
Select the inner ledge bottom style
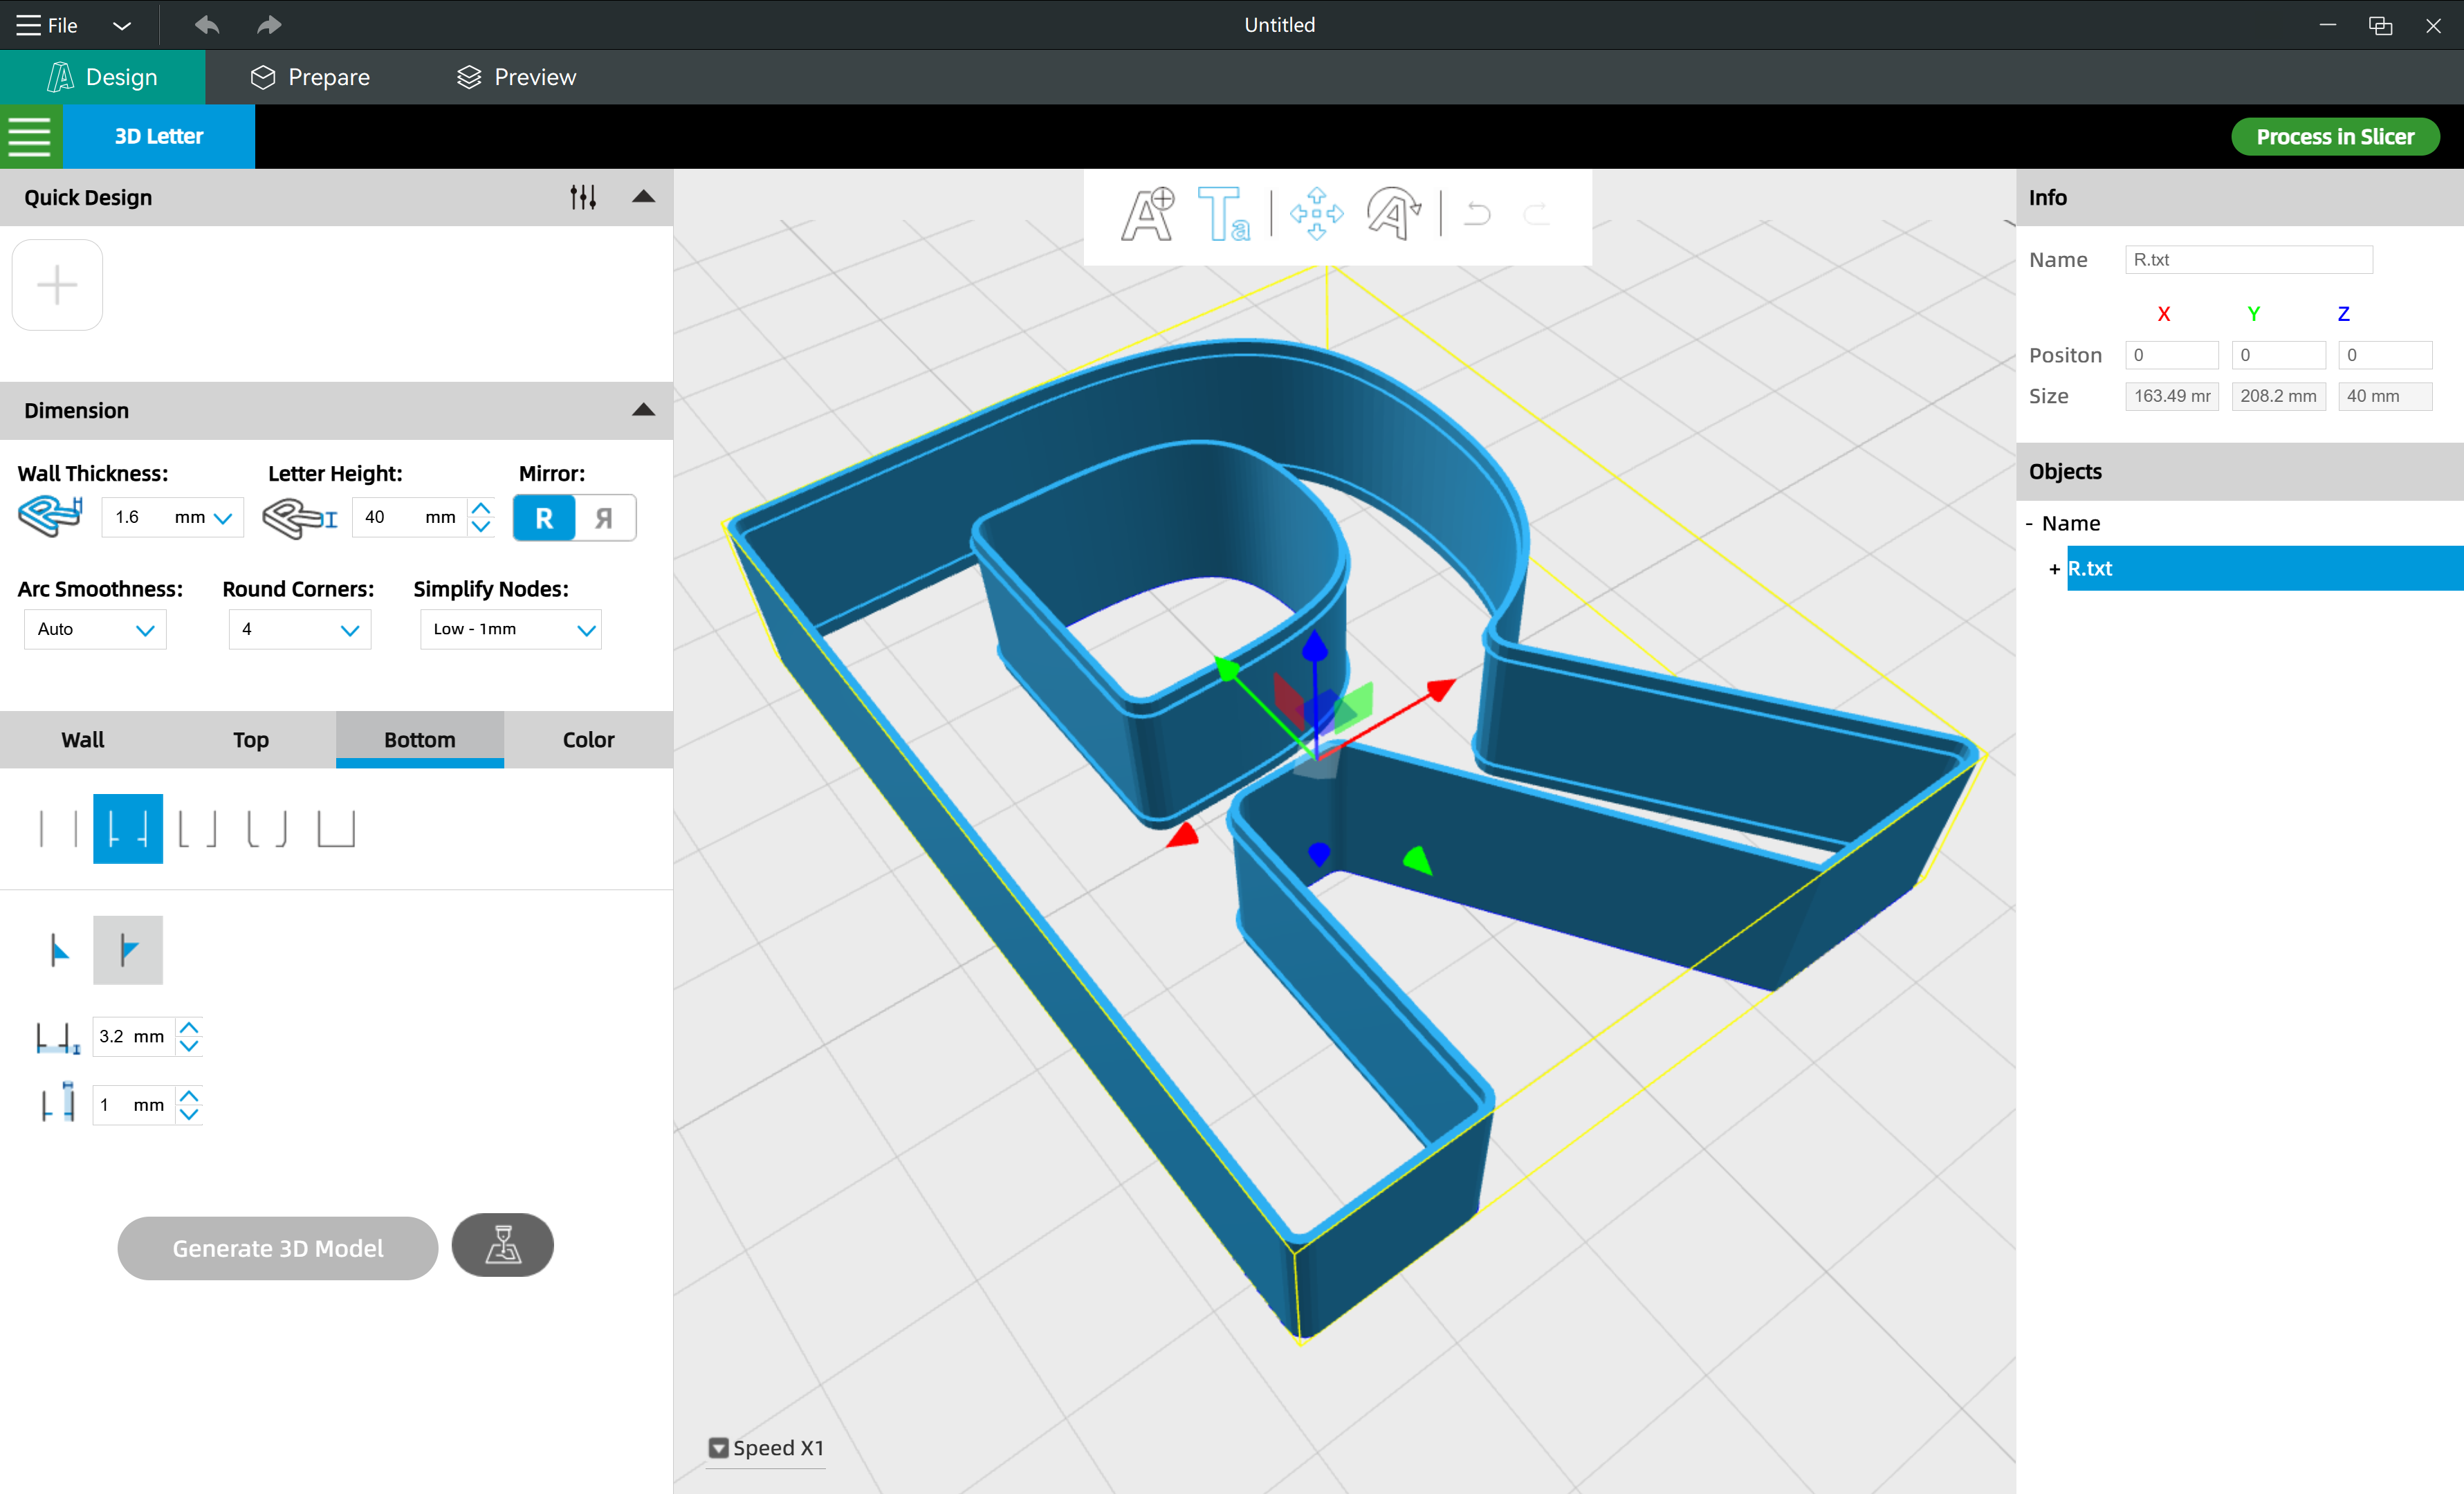(x=128, y=829)
